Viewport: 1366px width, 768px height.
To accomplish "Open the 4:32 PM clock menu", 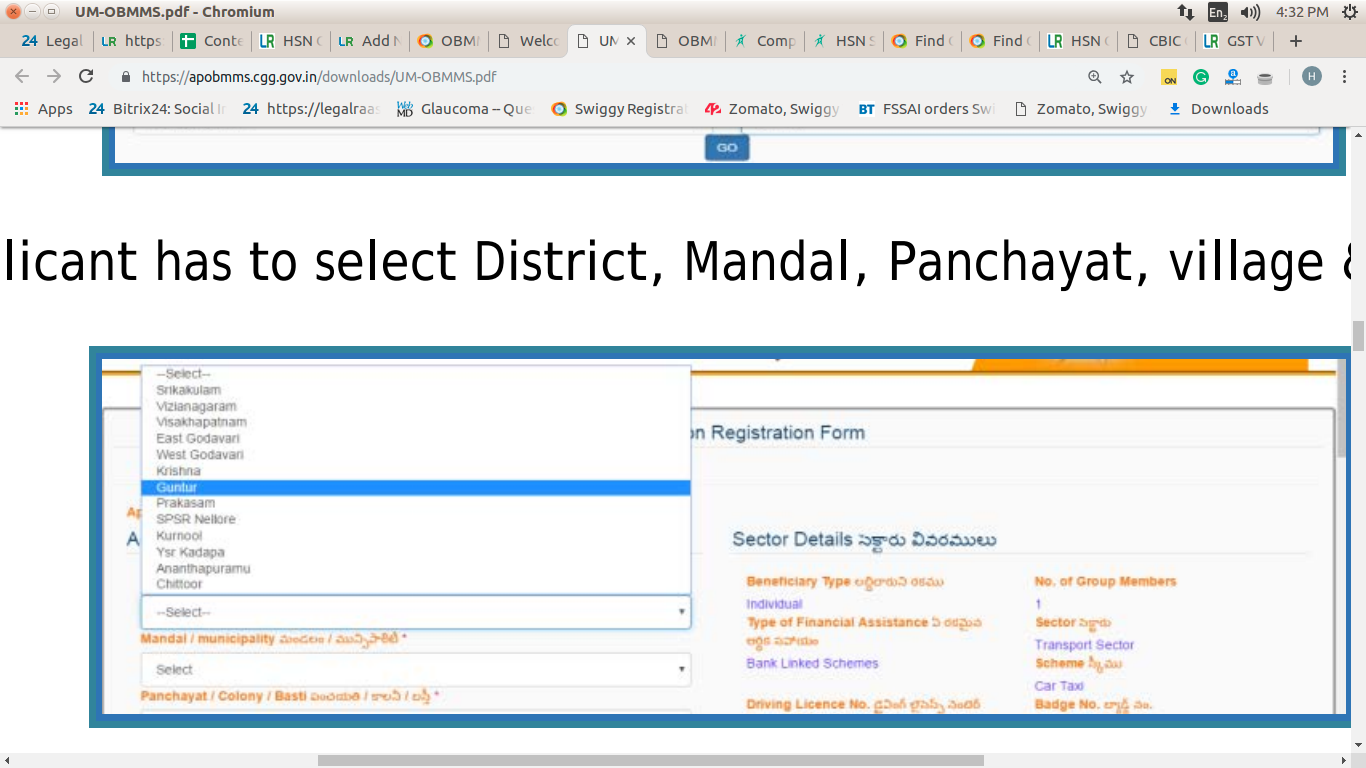I will (x=1302, y=12).
